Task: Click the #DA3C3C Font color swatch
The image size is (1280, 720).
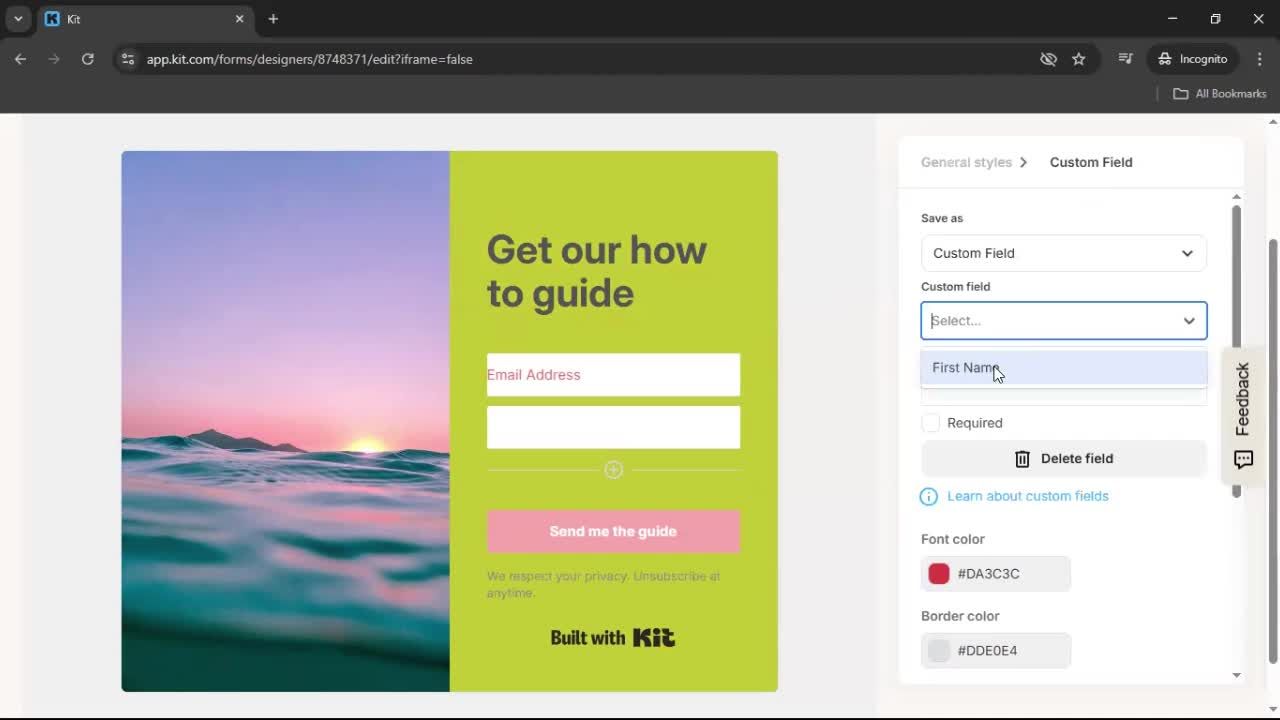Action: [938, 573]
